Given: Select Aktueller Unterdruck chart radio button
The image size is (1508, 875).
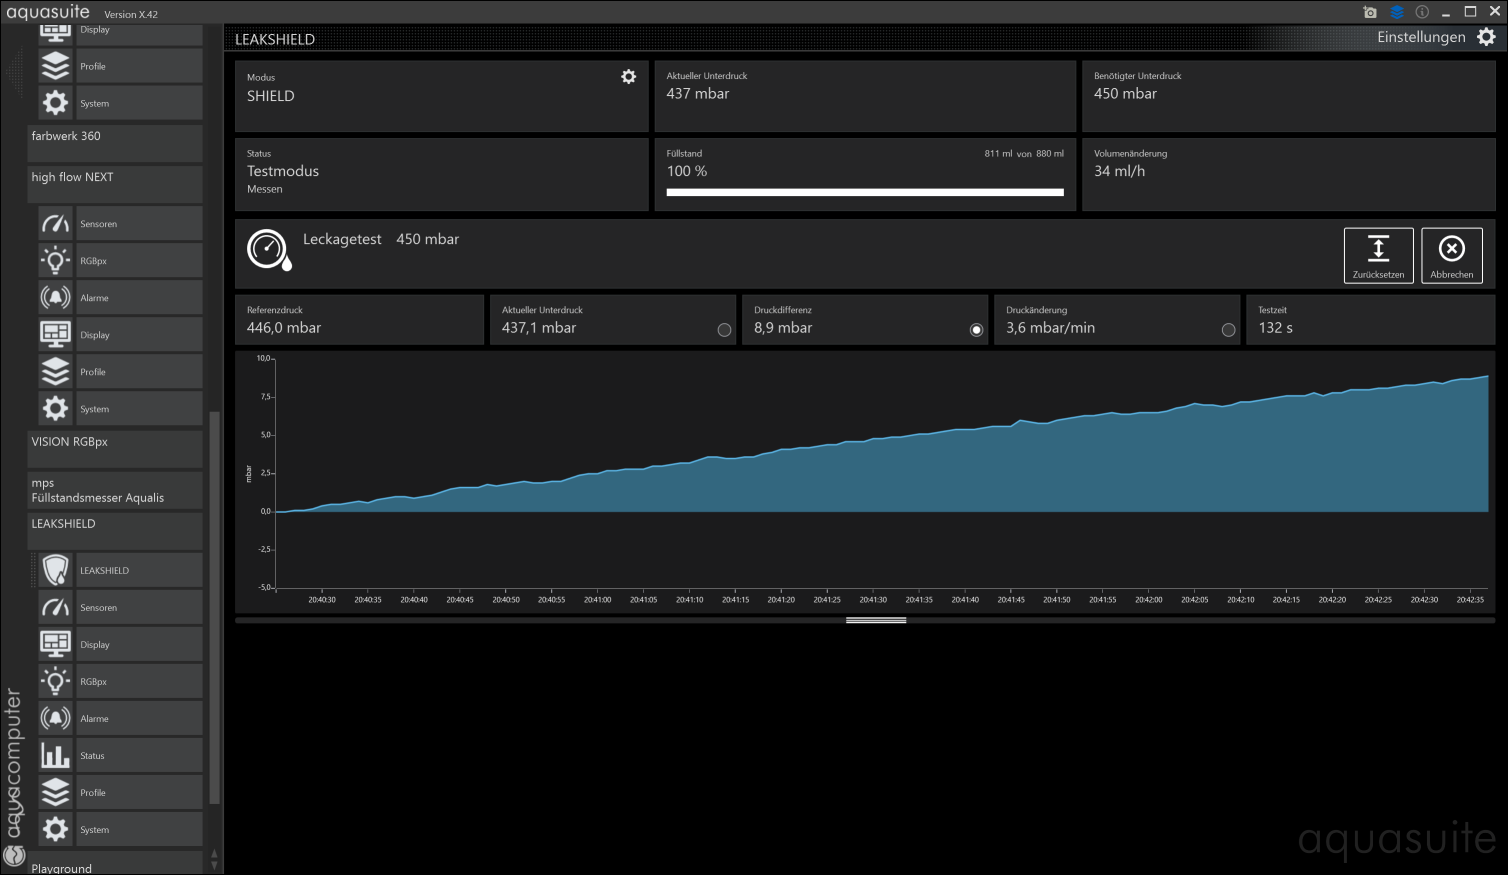Looking at the screenshot, I should coord(724,330).
